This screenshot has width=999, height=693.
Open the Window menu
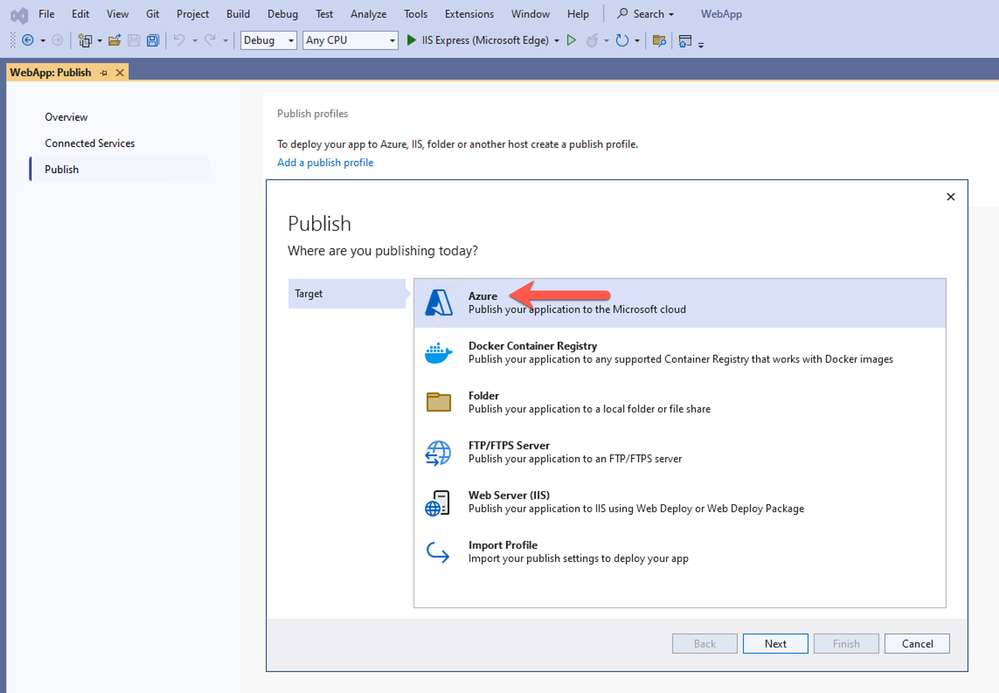pos(530,14)
